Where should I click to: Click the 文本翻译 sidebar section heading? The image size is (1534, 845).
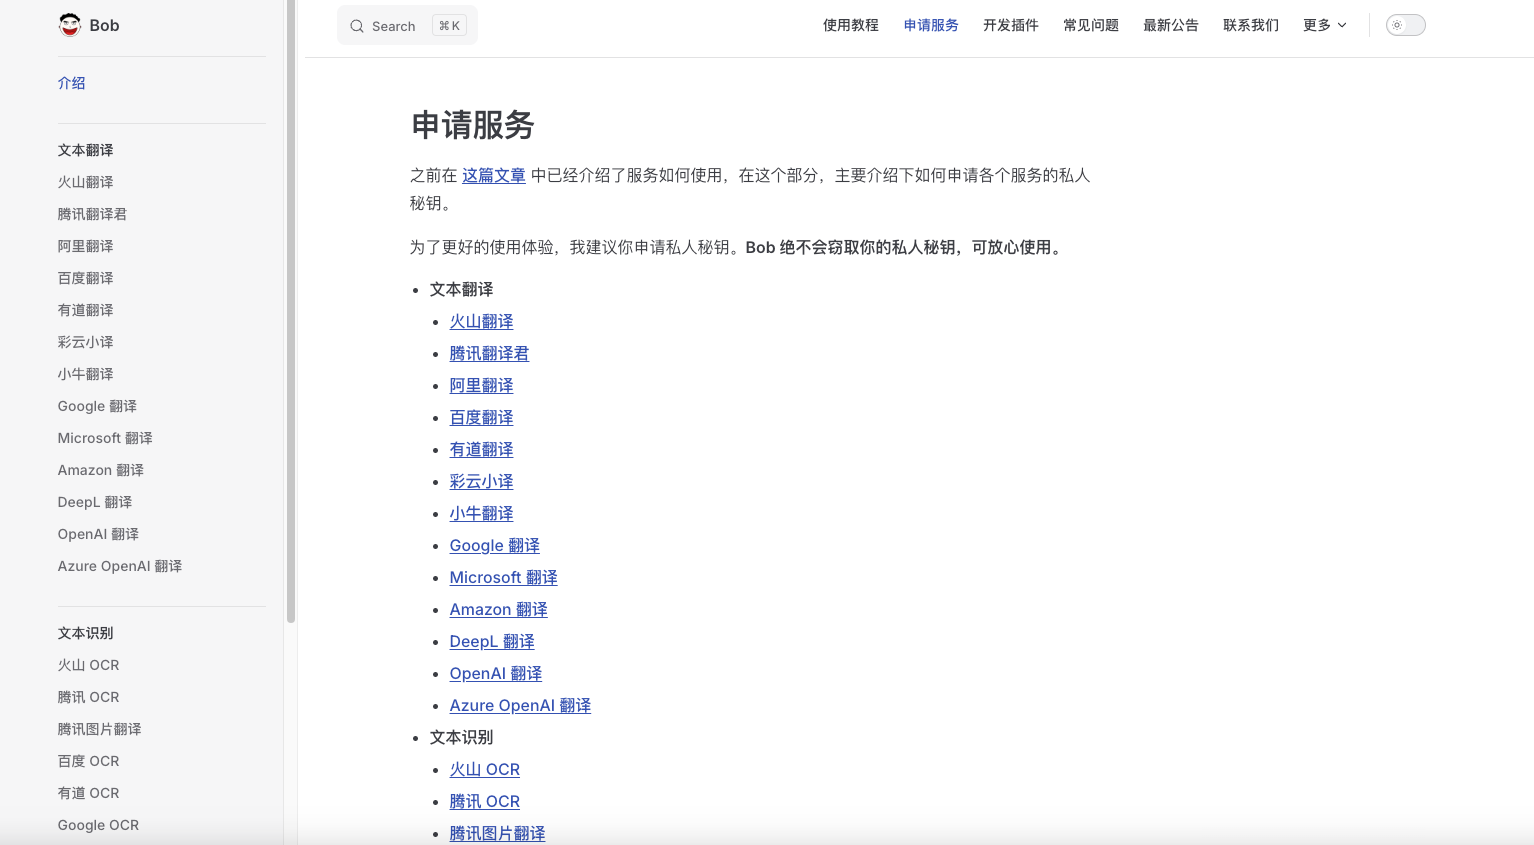85,150
